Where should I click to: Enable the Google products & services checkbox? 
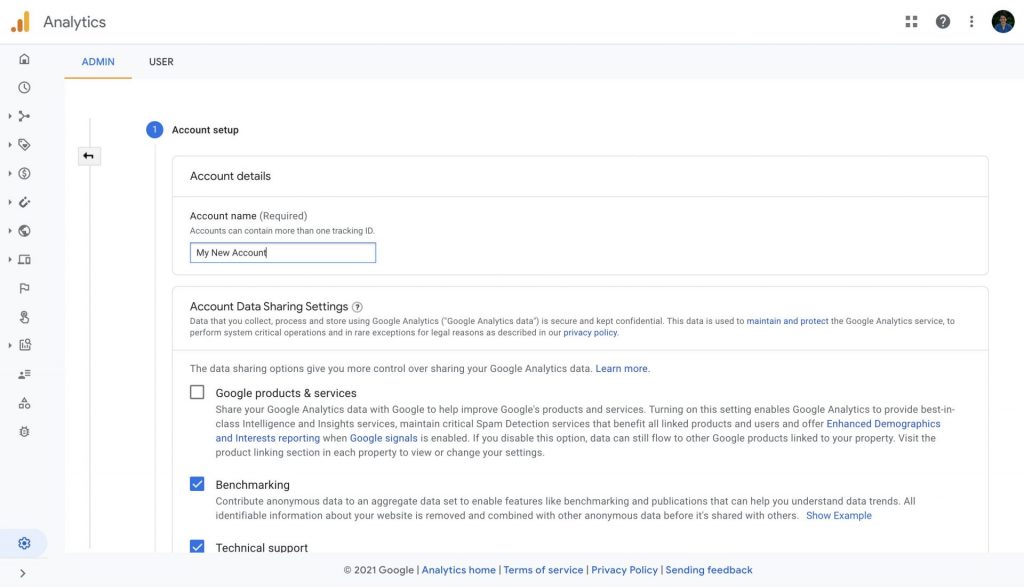197,392
